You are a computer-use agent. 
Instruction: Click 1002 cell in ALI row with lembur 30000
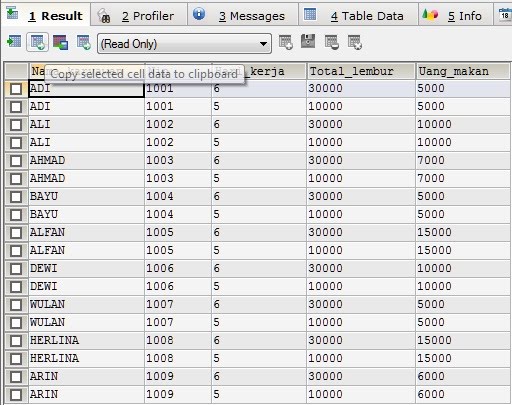point(178,124)
